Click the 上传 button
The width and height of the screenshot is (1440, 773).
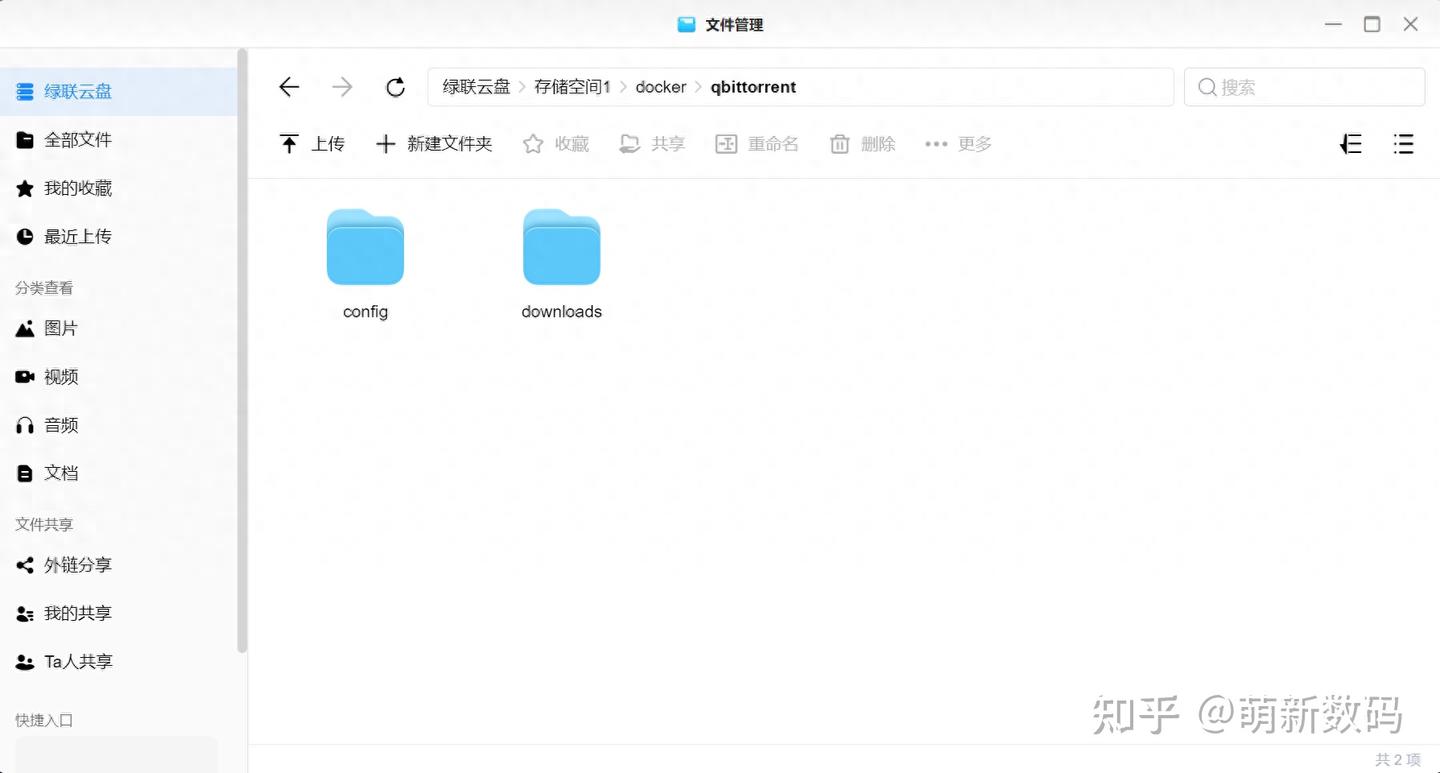click(312, 143)
